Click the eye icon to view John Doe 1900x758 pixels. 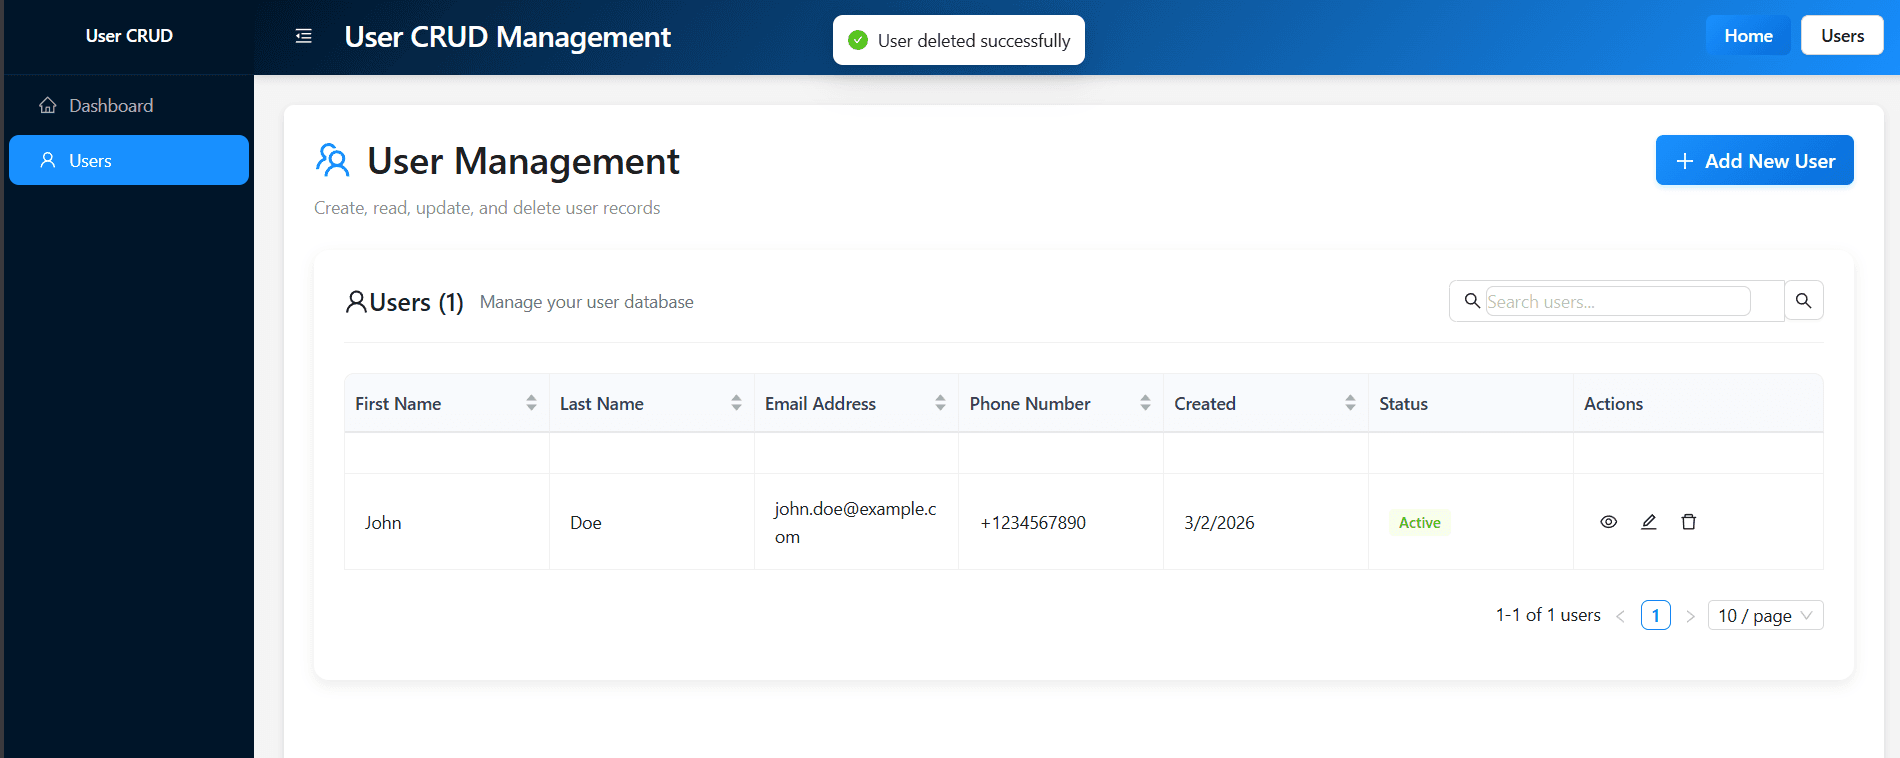1608,522
